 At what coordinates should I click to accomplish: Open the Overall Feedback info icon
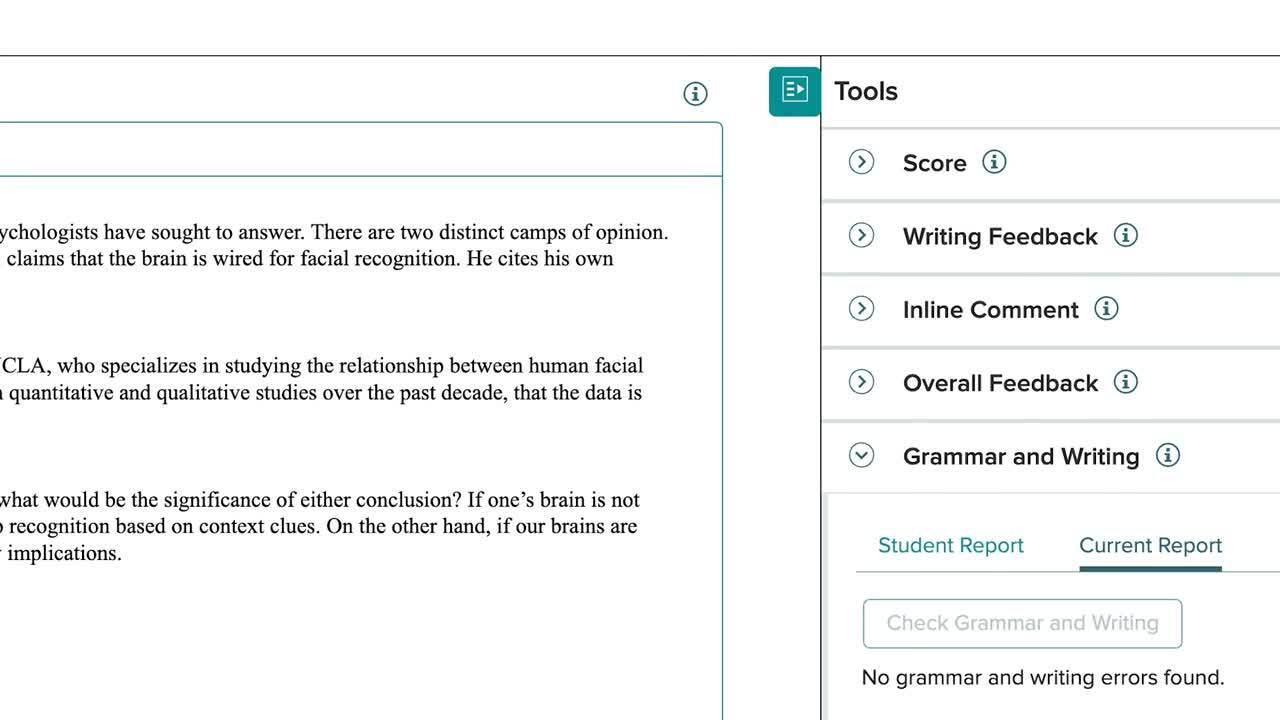tap(1125, 382)
